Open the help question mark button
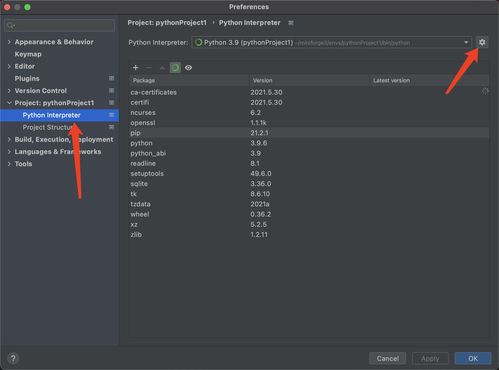 tap(13, 358)
